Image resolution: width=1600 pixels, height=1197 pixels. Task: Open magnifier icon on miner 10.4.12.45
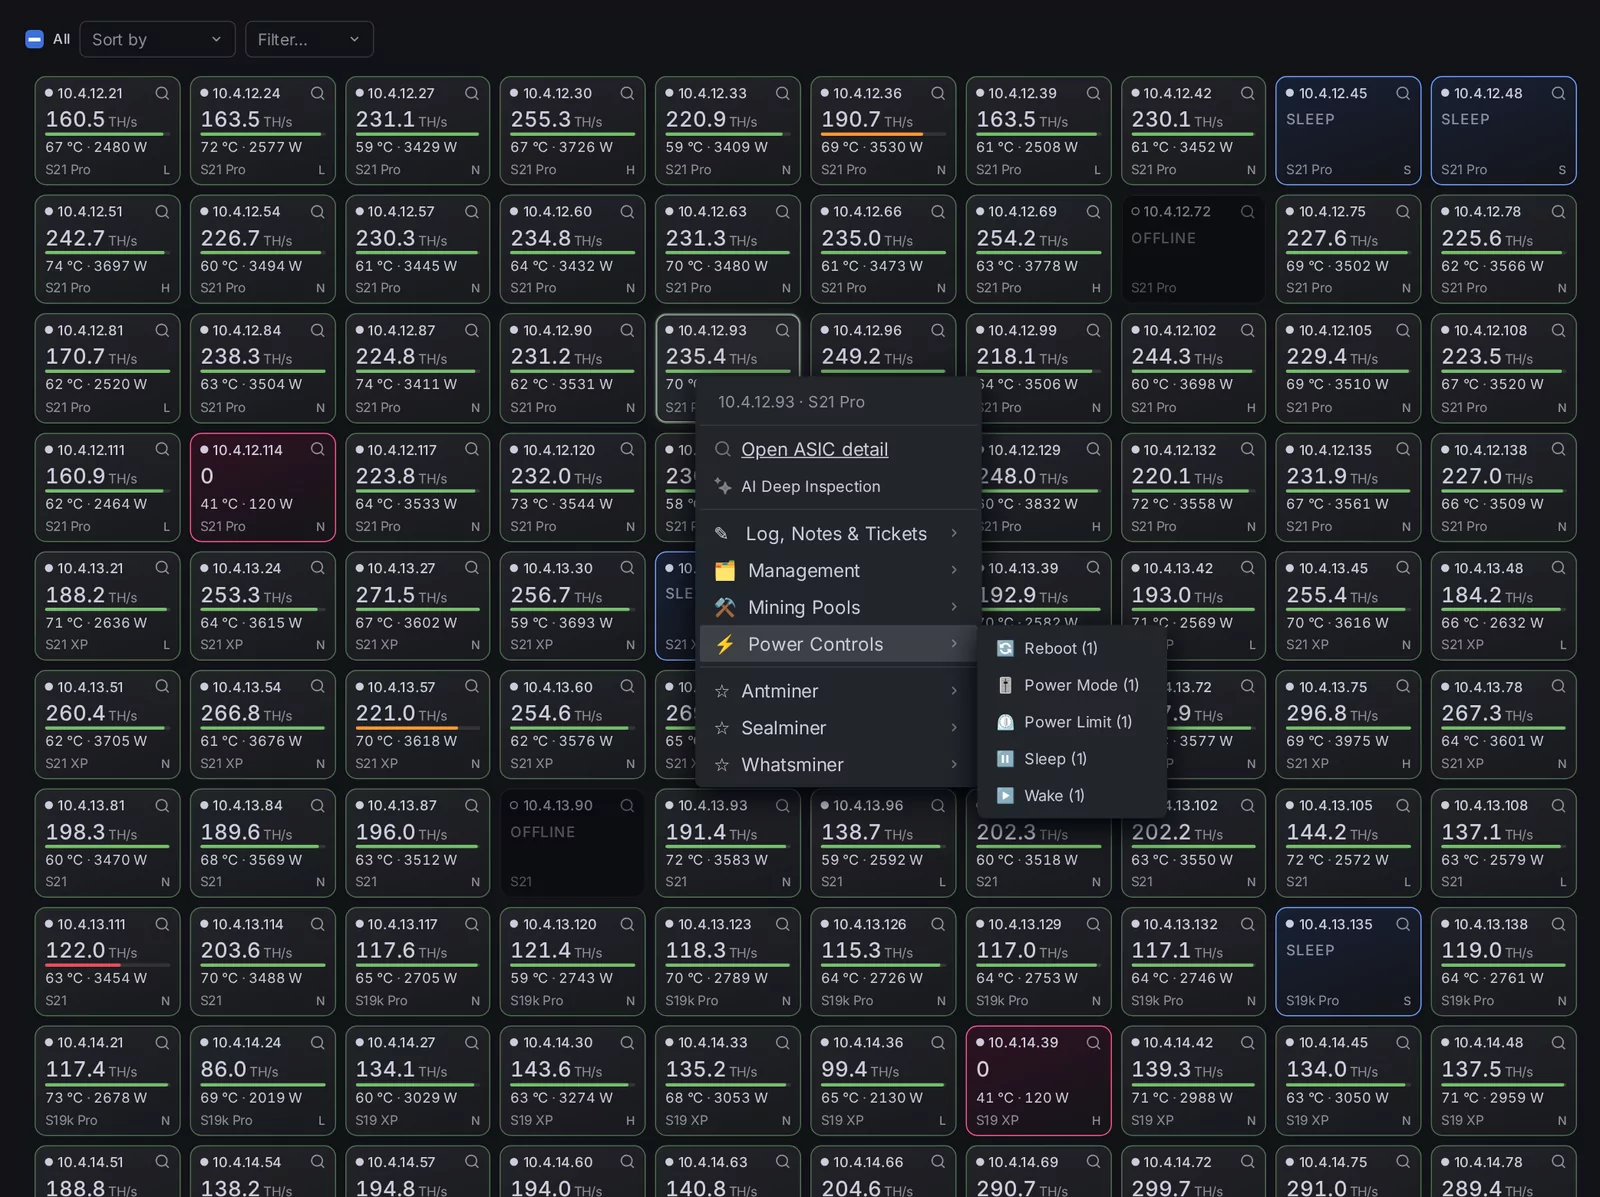coord(1403,93)
